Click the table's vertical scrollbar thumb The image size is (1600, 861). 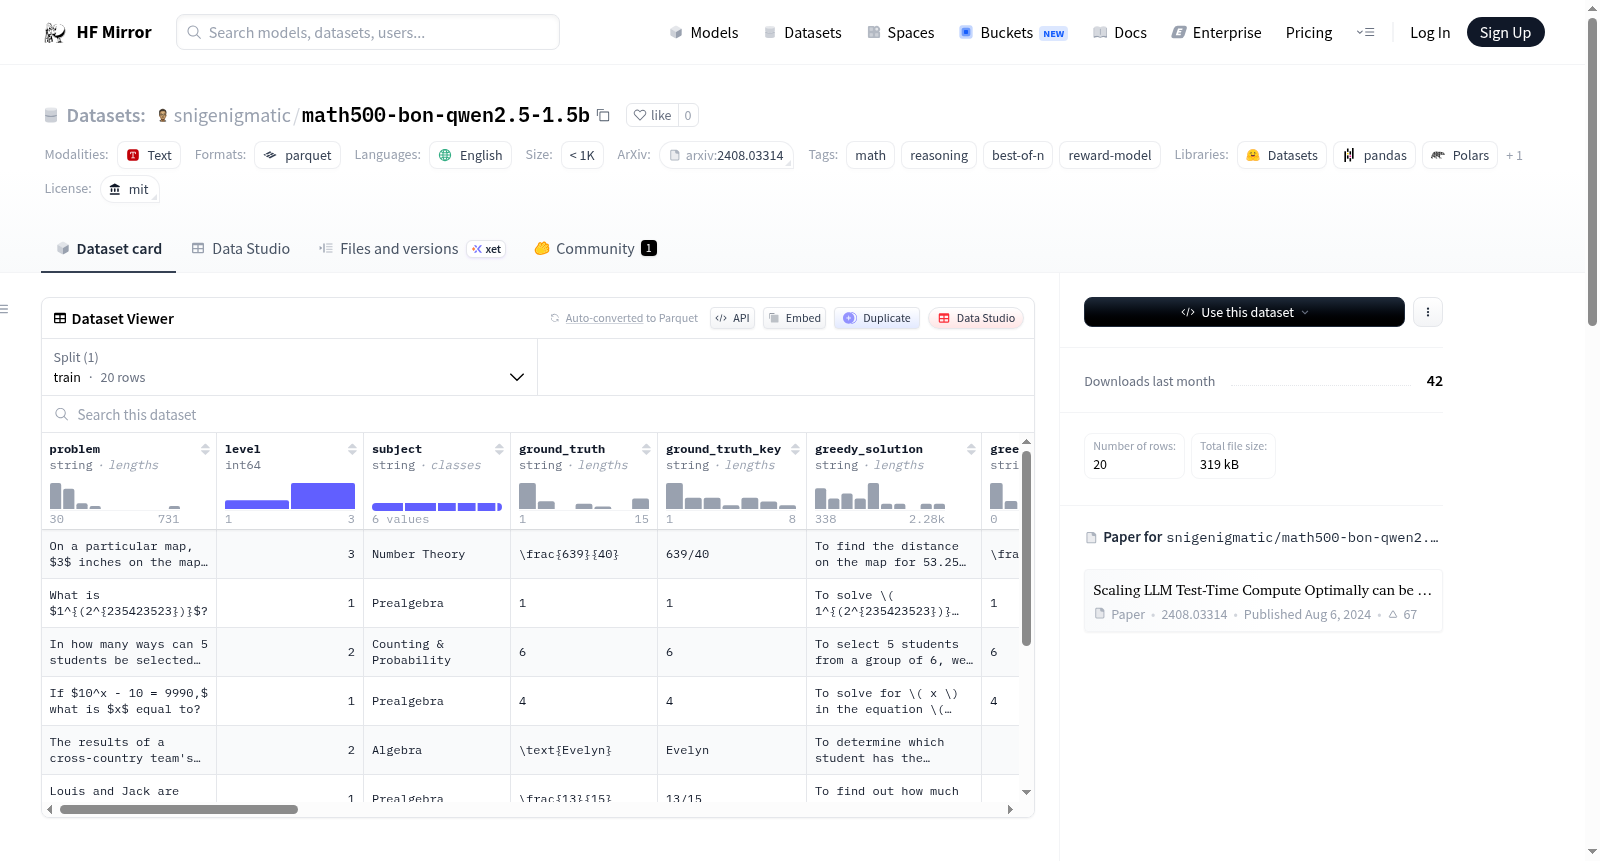coord(1026,548)
